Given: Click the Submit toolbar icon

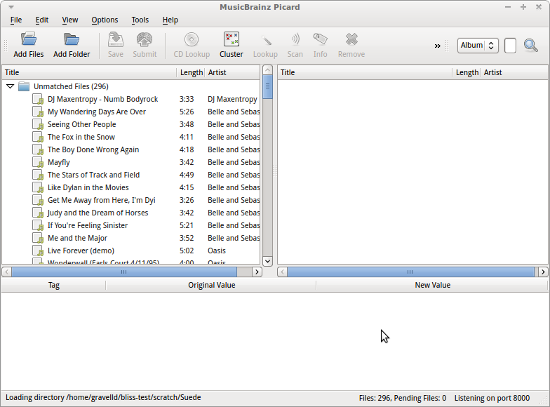Looking at the screenshot, I should pos(145,39).
